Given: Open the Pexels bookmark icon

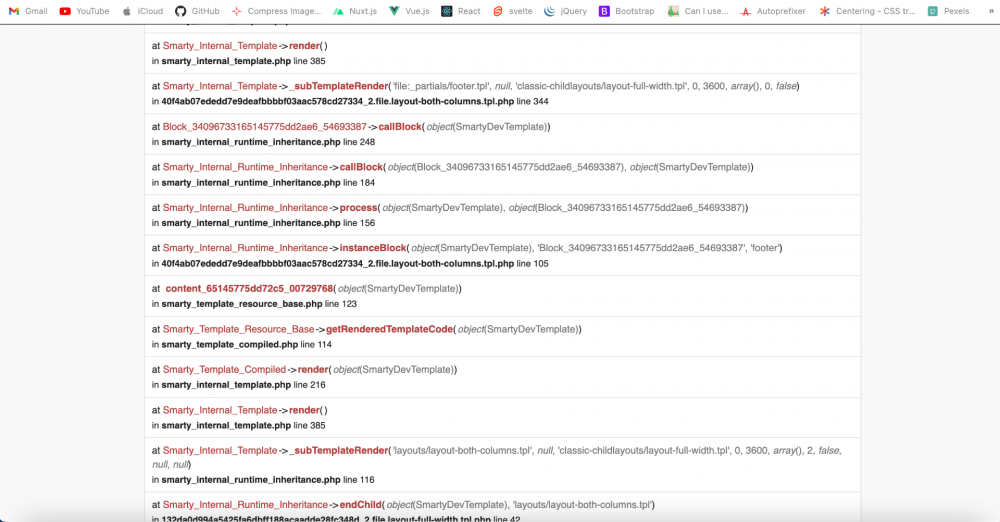Looking at the screenshot, I should [932, 11].
